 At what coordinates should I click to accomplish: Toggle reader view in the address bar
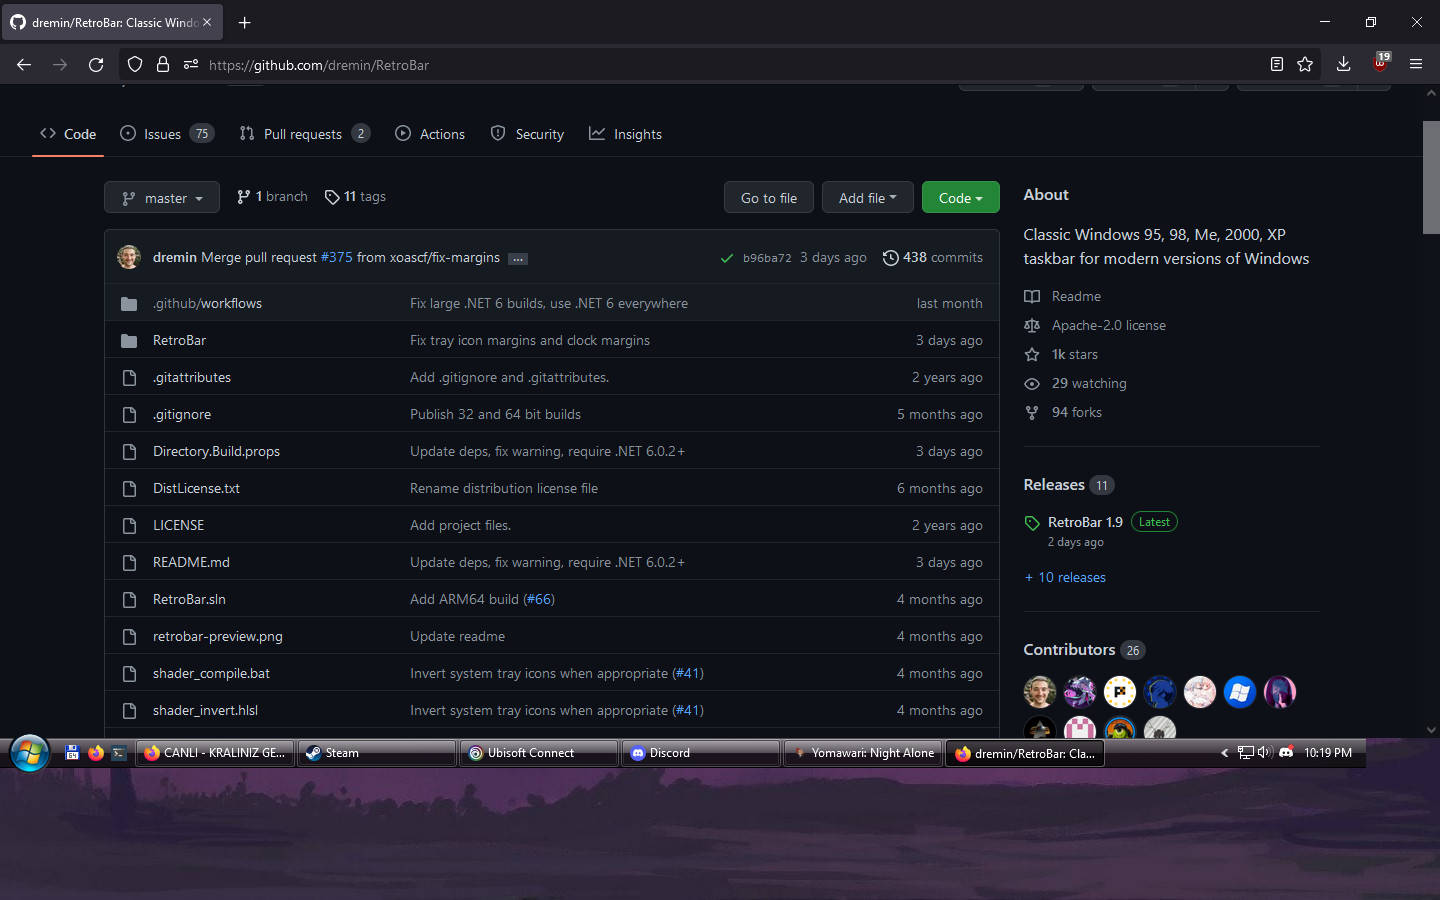1277,63
